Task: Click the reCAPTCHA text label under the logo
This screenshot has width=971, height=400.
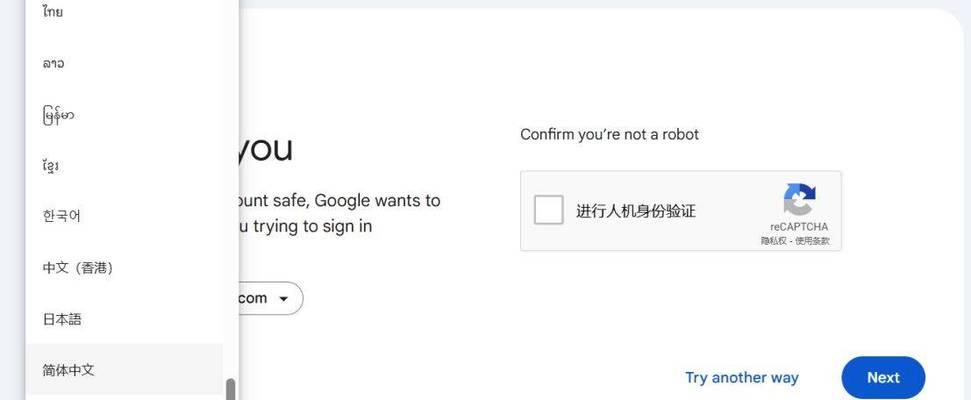Action: (x=799, y=227)
